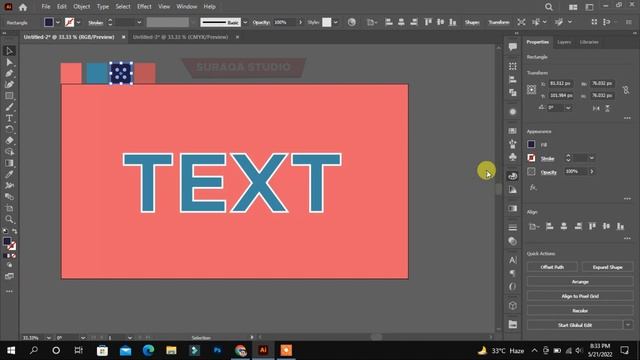Show more options in Transform section

tap(627, 118)
